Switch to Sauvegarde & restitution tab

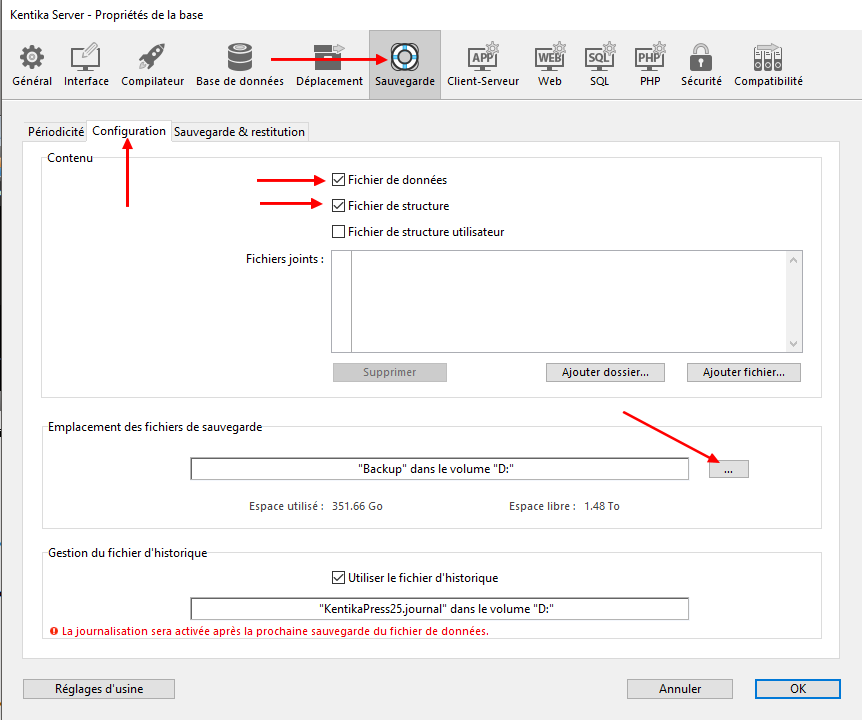point(239,132)
